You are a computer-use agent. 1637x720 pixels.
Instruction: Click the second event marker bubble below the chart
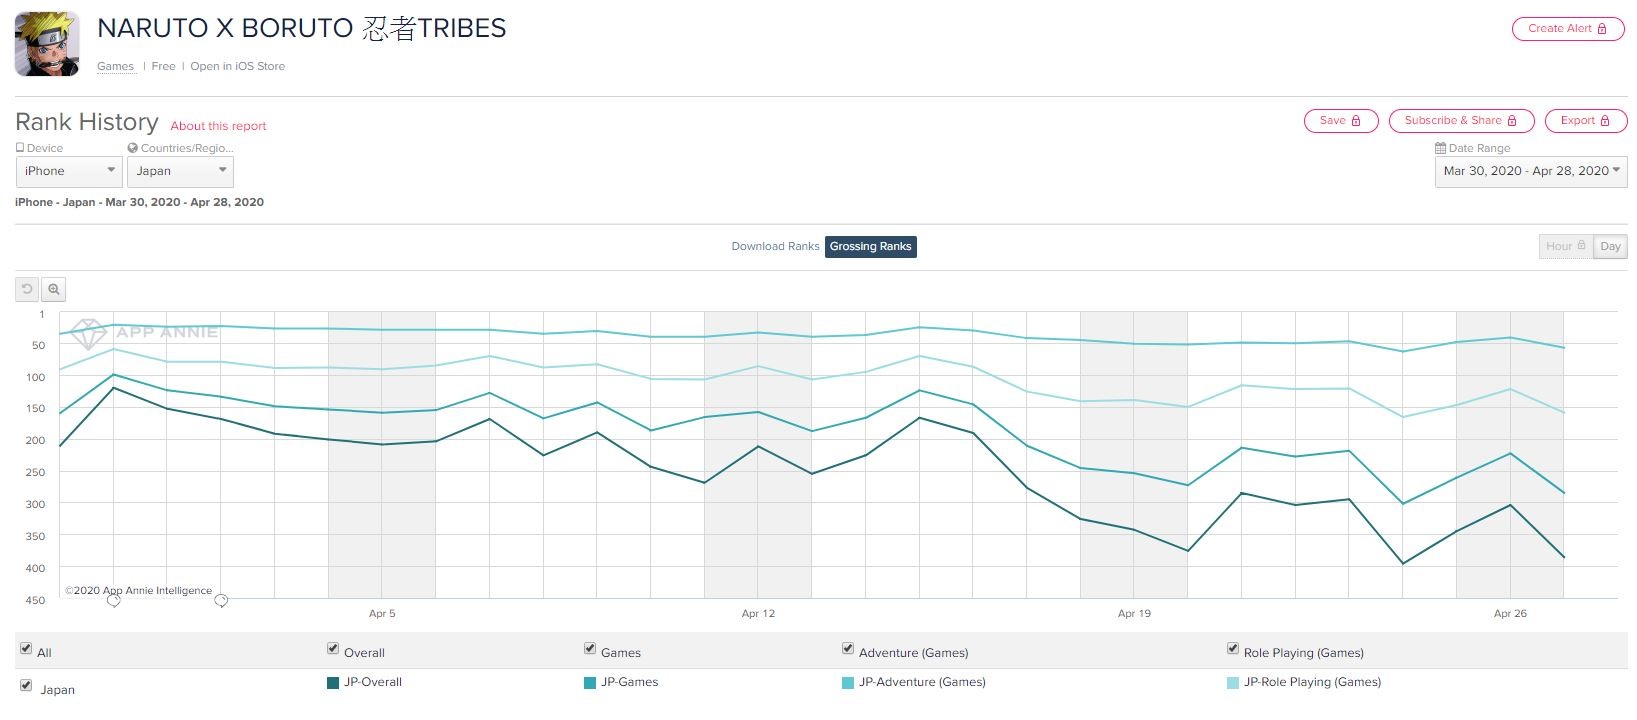(221, 600)
